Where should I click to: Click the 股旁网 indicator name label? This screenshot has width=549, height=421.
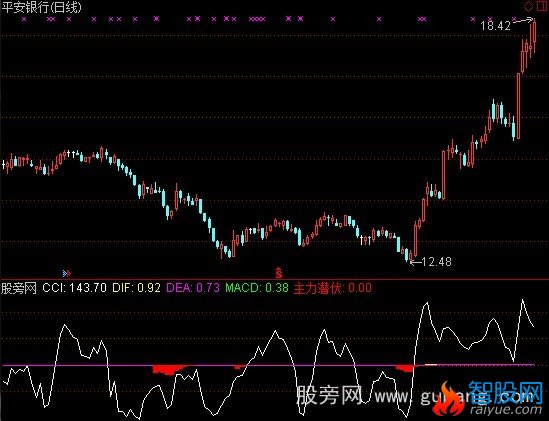coord(19,288)
